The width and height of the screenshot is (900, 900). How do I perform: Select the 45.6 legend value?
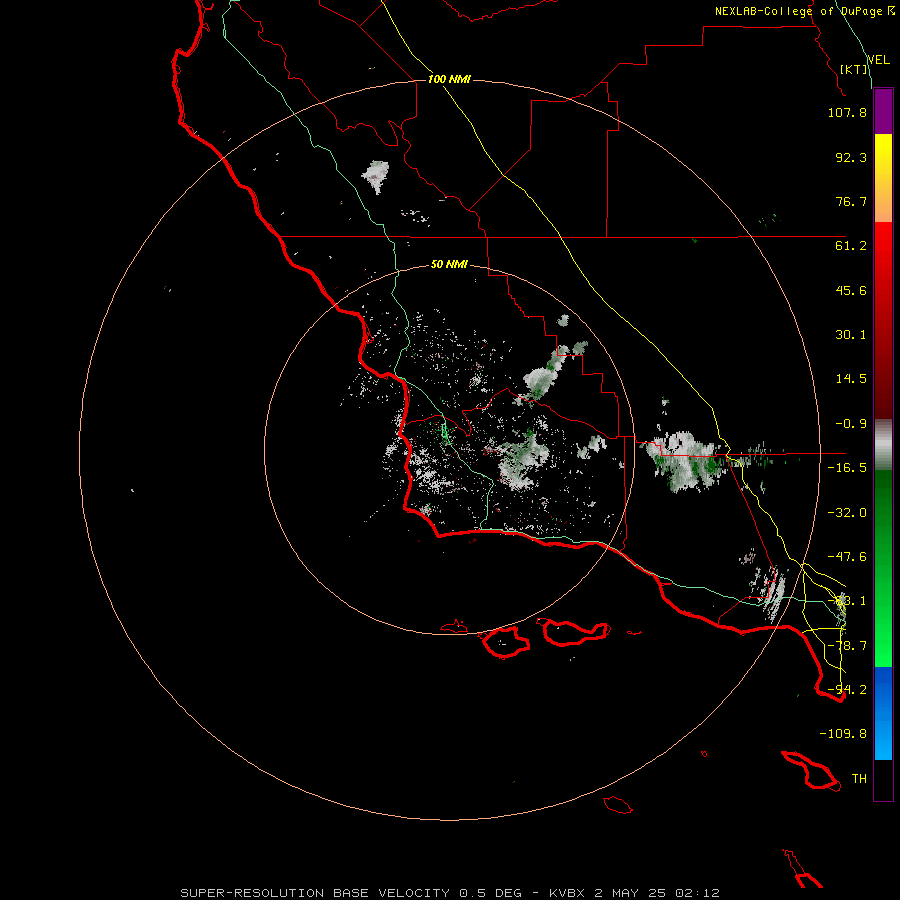pyautogui.click(x=851, y=290)
